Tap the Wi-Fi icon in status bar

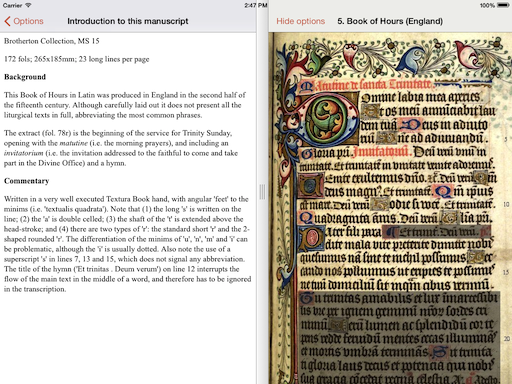(x=28, y=5)
